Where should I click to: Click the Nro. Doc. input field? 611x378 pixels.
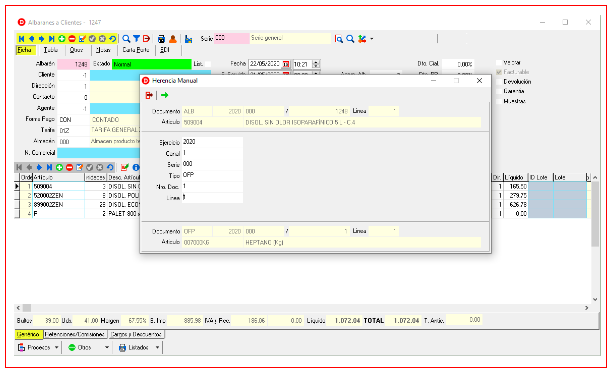[x=212, y=186]
